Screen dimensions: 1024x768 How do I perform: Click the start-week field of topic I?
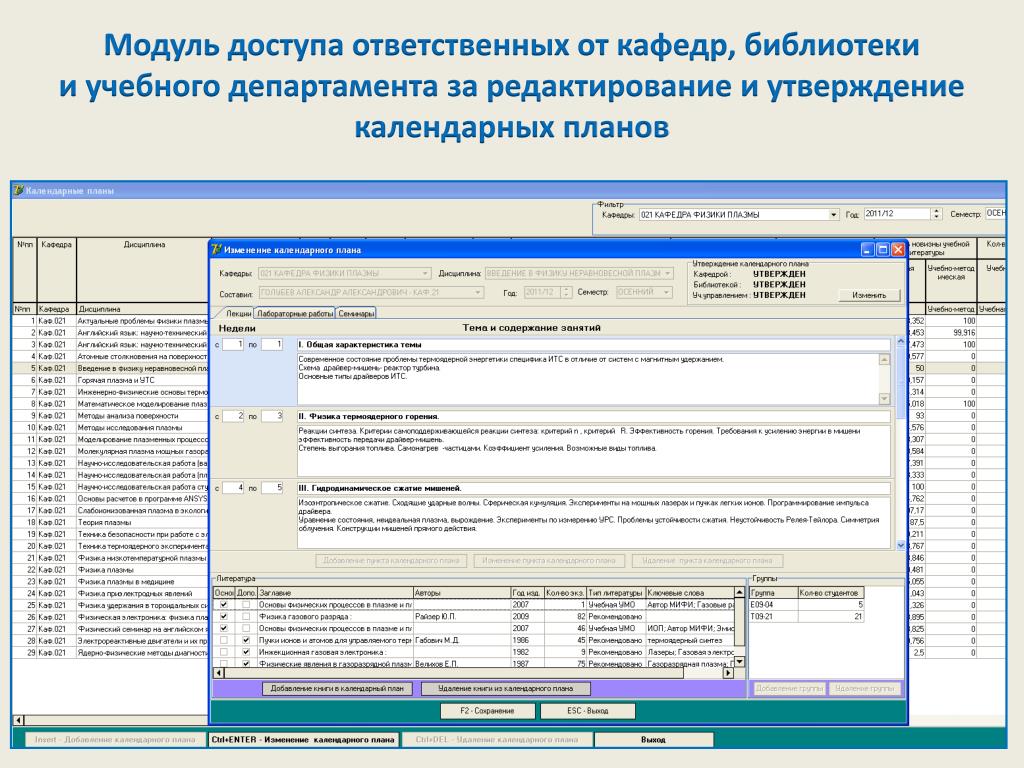[233, 344]
